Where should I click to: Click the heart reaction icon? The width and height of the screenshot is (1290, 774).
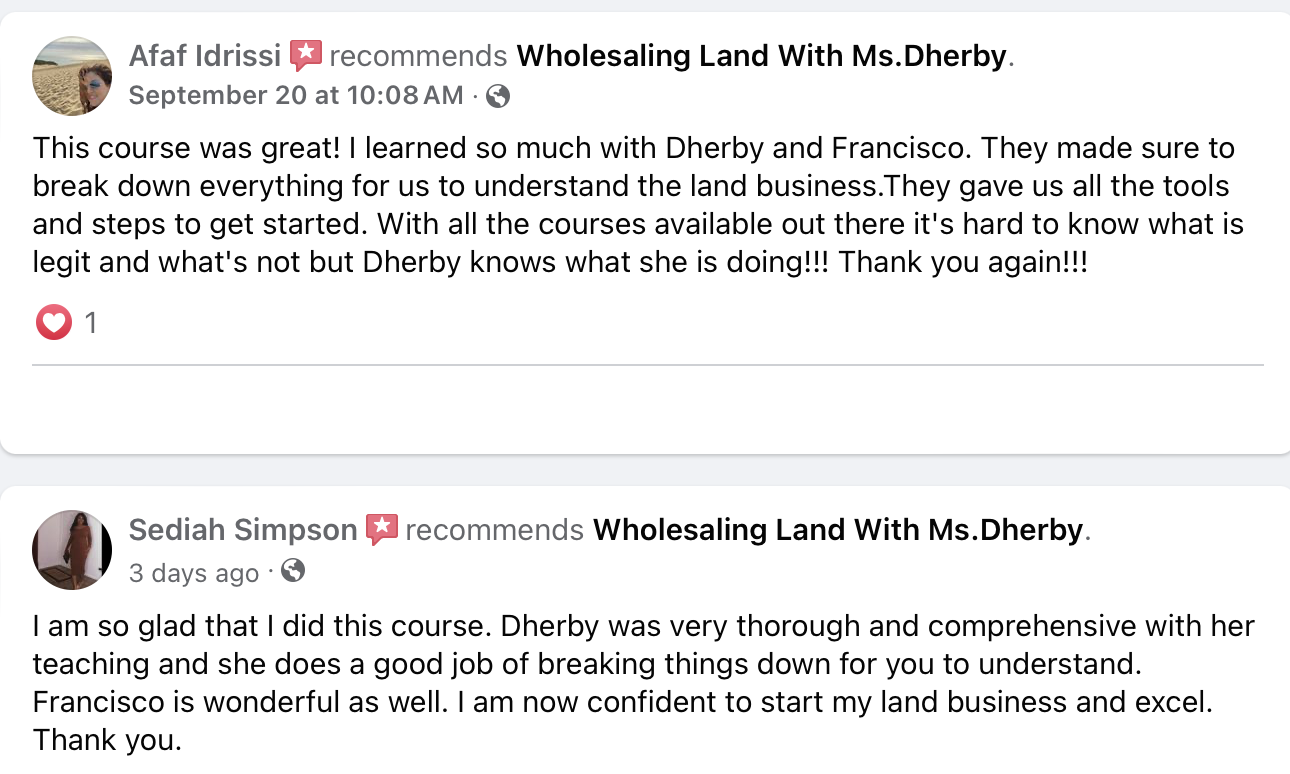[x=54, y=323]
